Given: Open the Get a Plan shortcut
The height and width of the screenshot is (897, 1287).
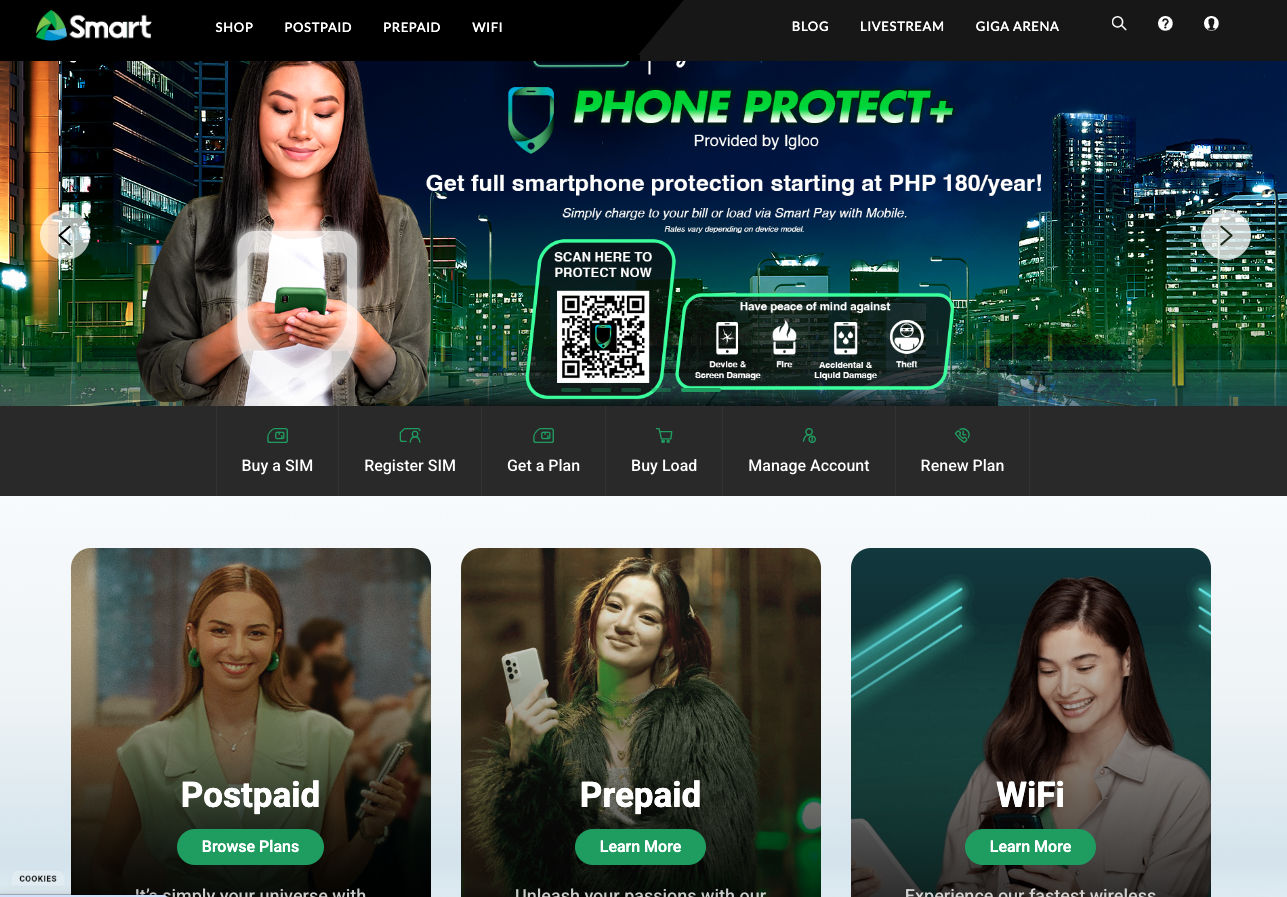Looking at the screenshot, I should pyautogui.click(x=543, y=451).
